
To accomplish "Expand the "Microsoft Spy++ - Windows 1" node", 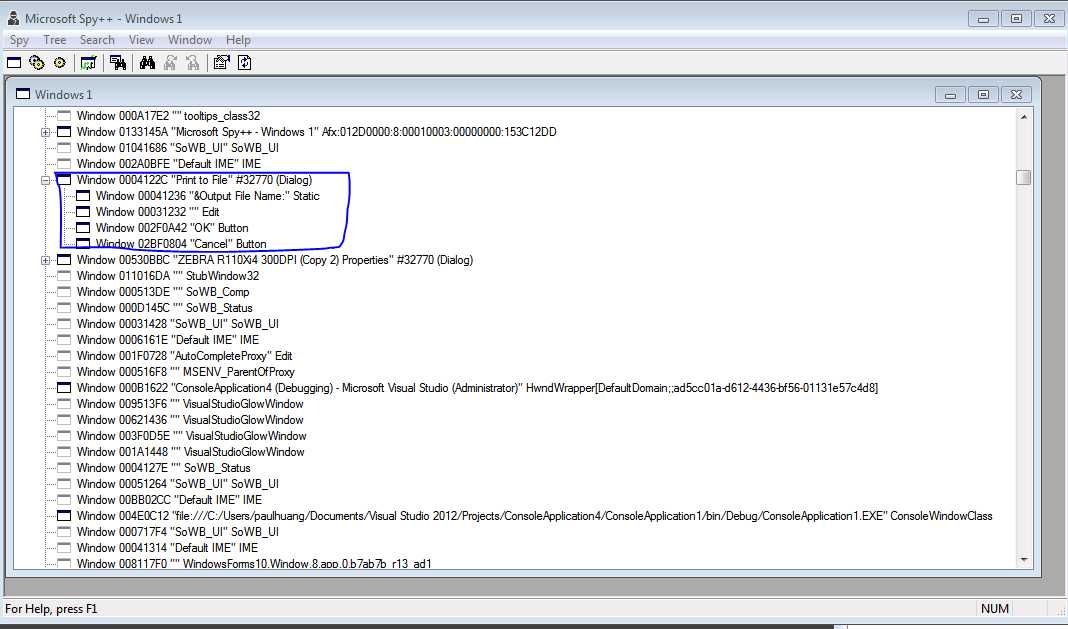I will tap(45, 132).
